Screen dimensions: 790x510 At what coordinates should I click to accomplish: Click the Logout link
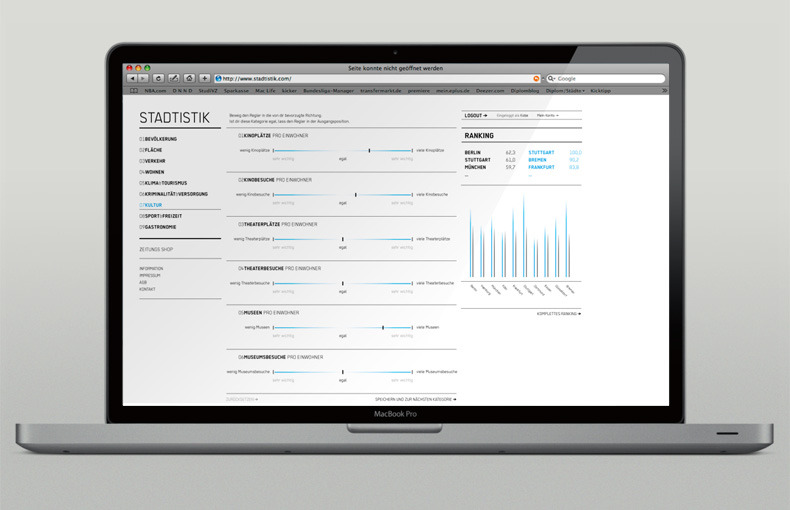pyautogui.click(x=476, y=116)
